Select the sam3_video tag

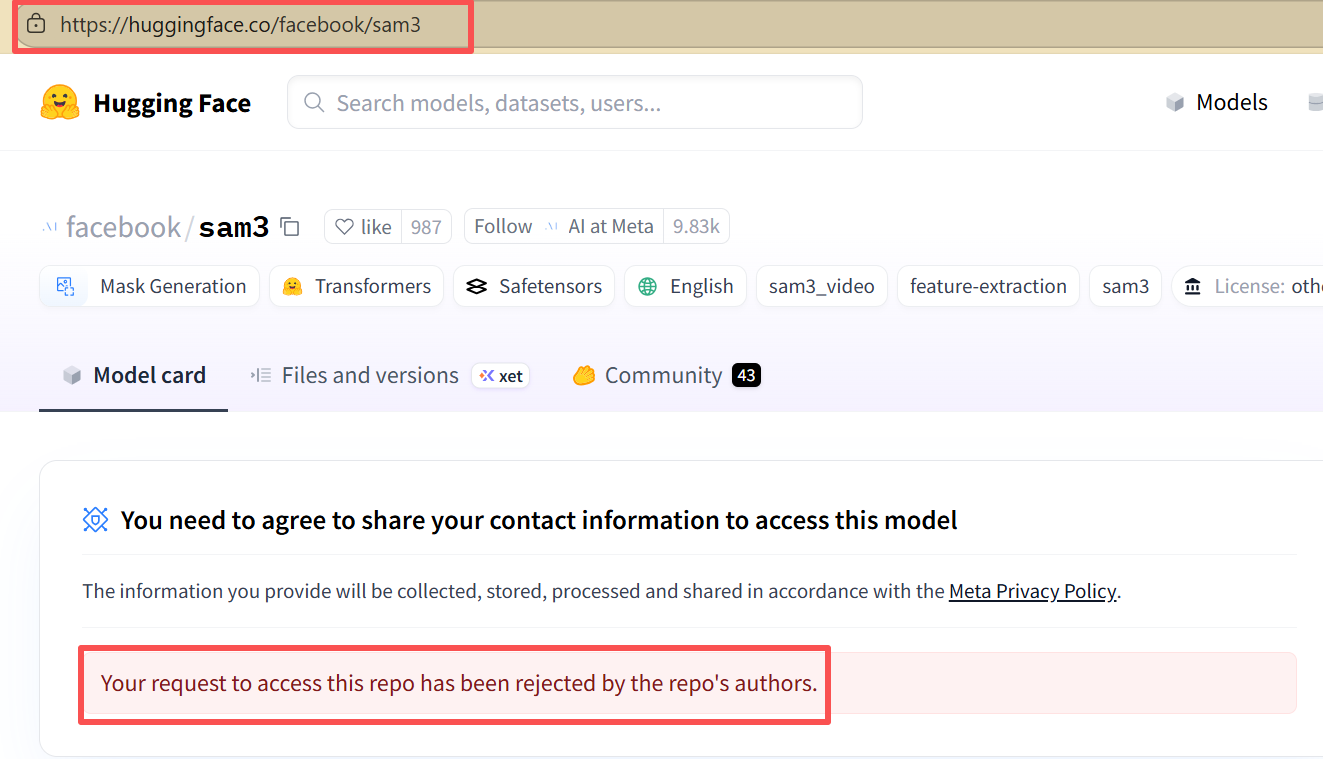(x=822, y=287)
